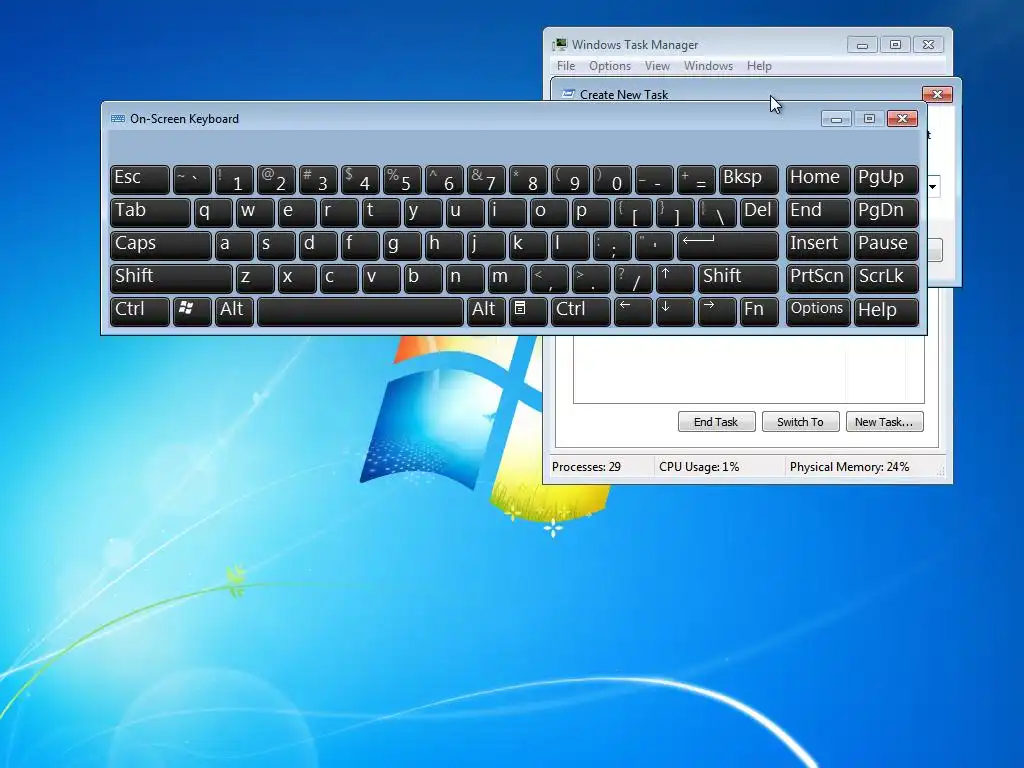This screenshot has height=768, width=1024.
Task: Toggle the right Ctrl key
Action: coord(581,312)
